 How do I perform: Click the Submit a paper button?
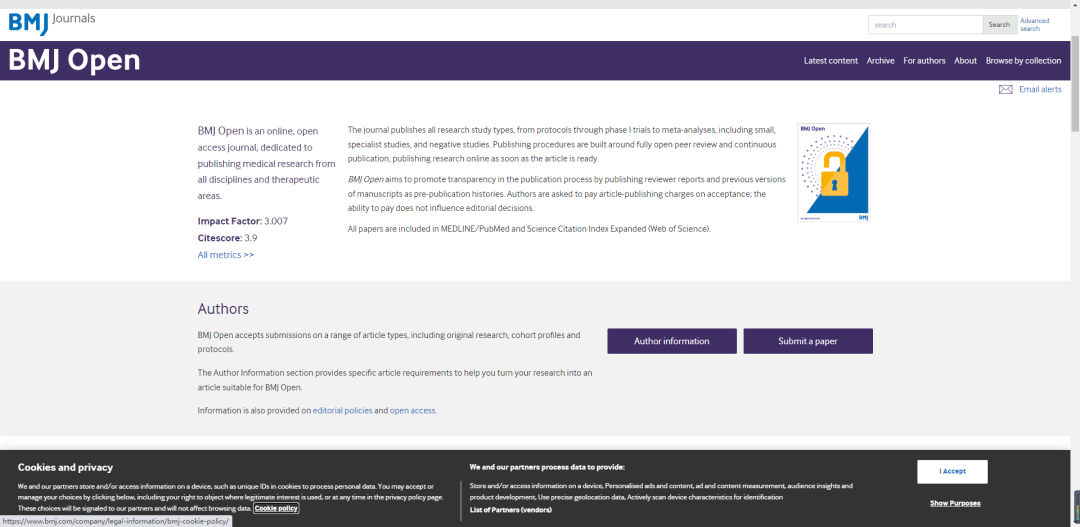808,341
